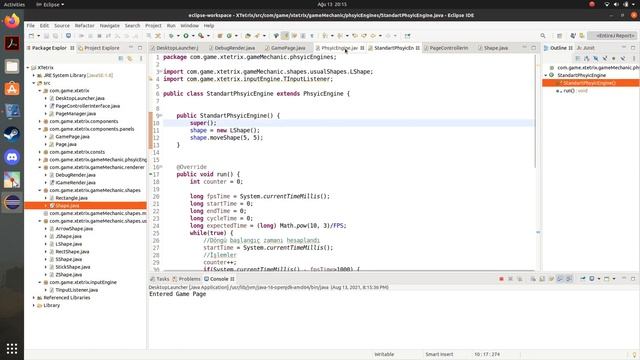Open the Navigate menu
The height and width of the screenshot is (360, 640).
(109, 25)
